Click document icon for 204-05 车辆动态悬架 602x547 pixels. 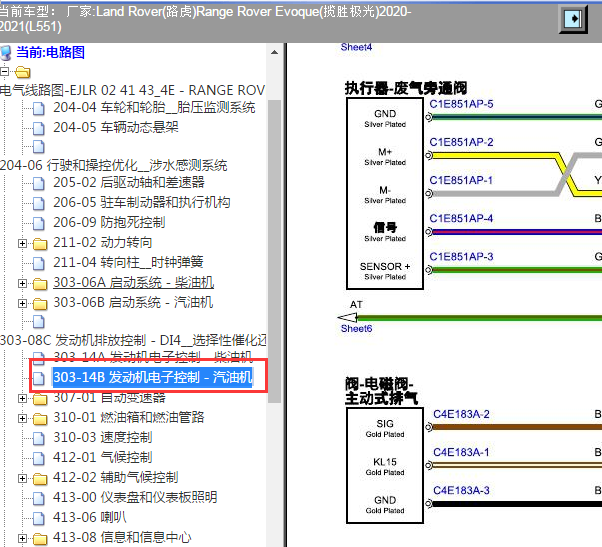39,128
